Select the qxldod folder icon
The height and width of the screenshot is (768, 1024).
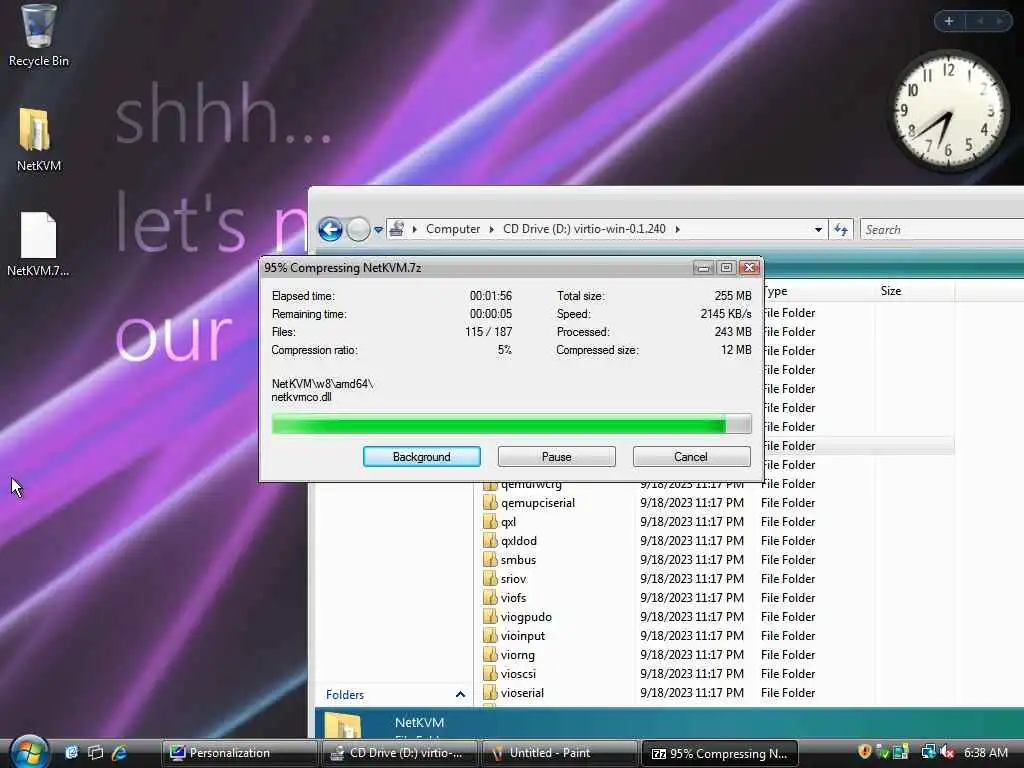[x=490, y=541]
